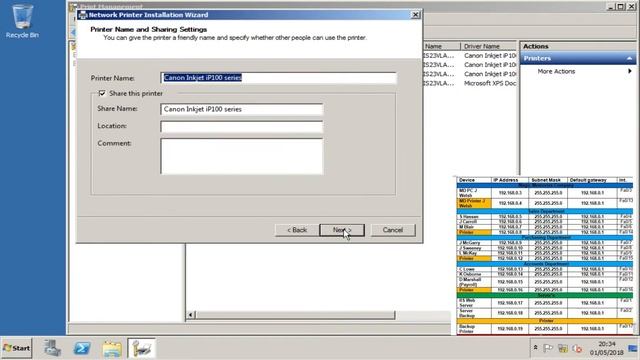
Task: Click the Show desktop button at taskbar end
Action: click(x=634, y=348)
